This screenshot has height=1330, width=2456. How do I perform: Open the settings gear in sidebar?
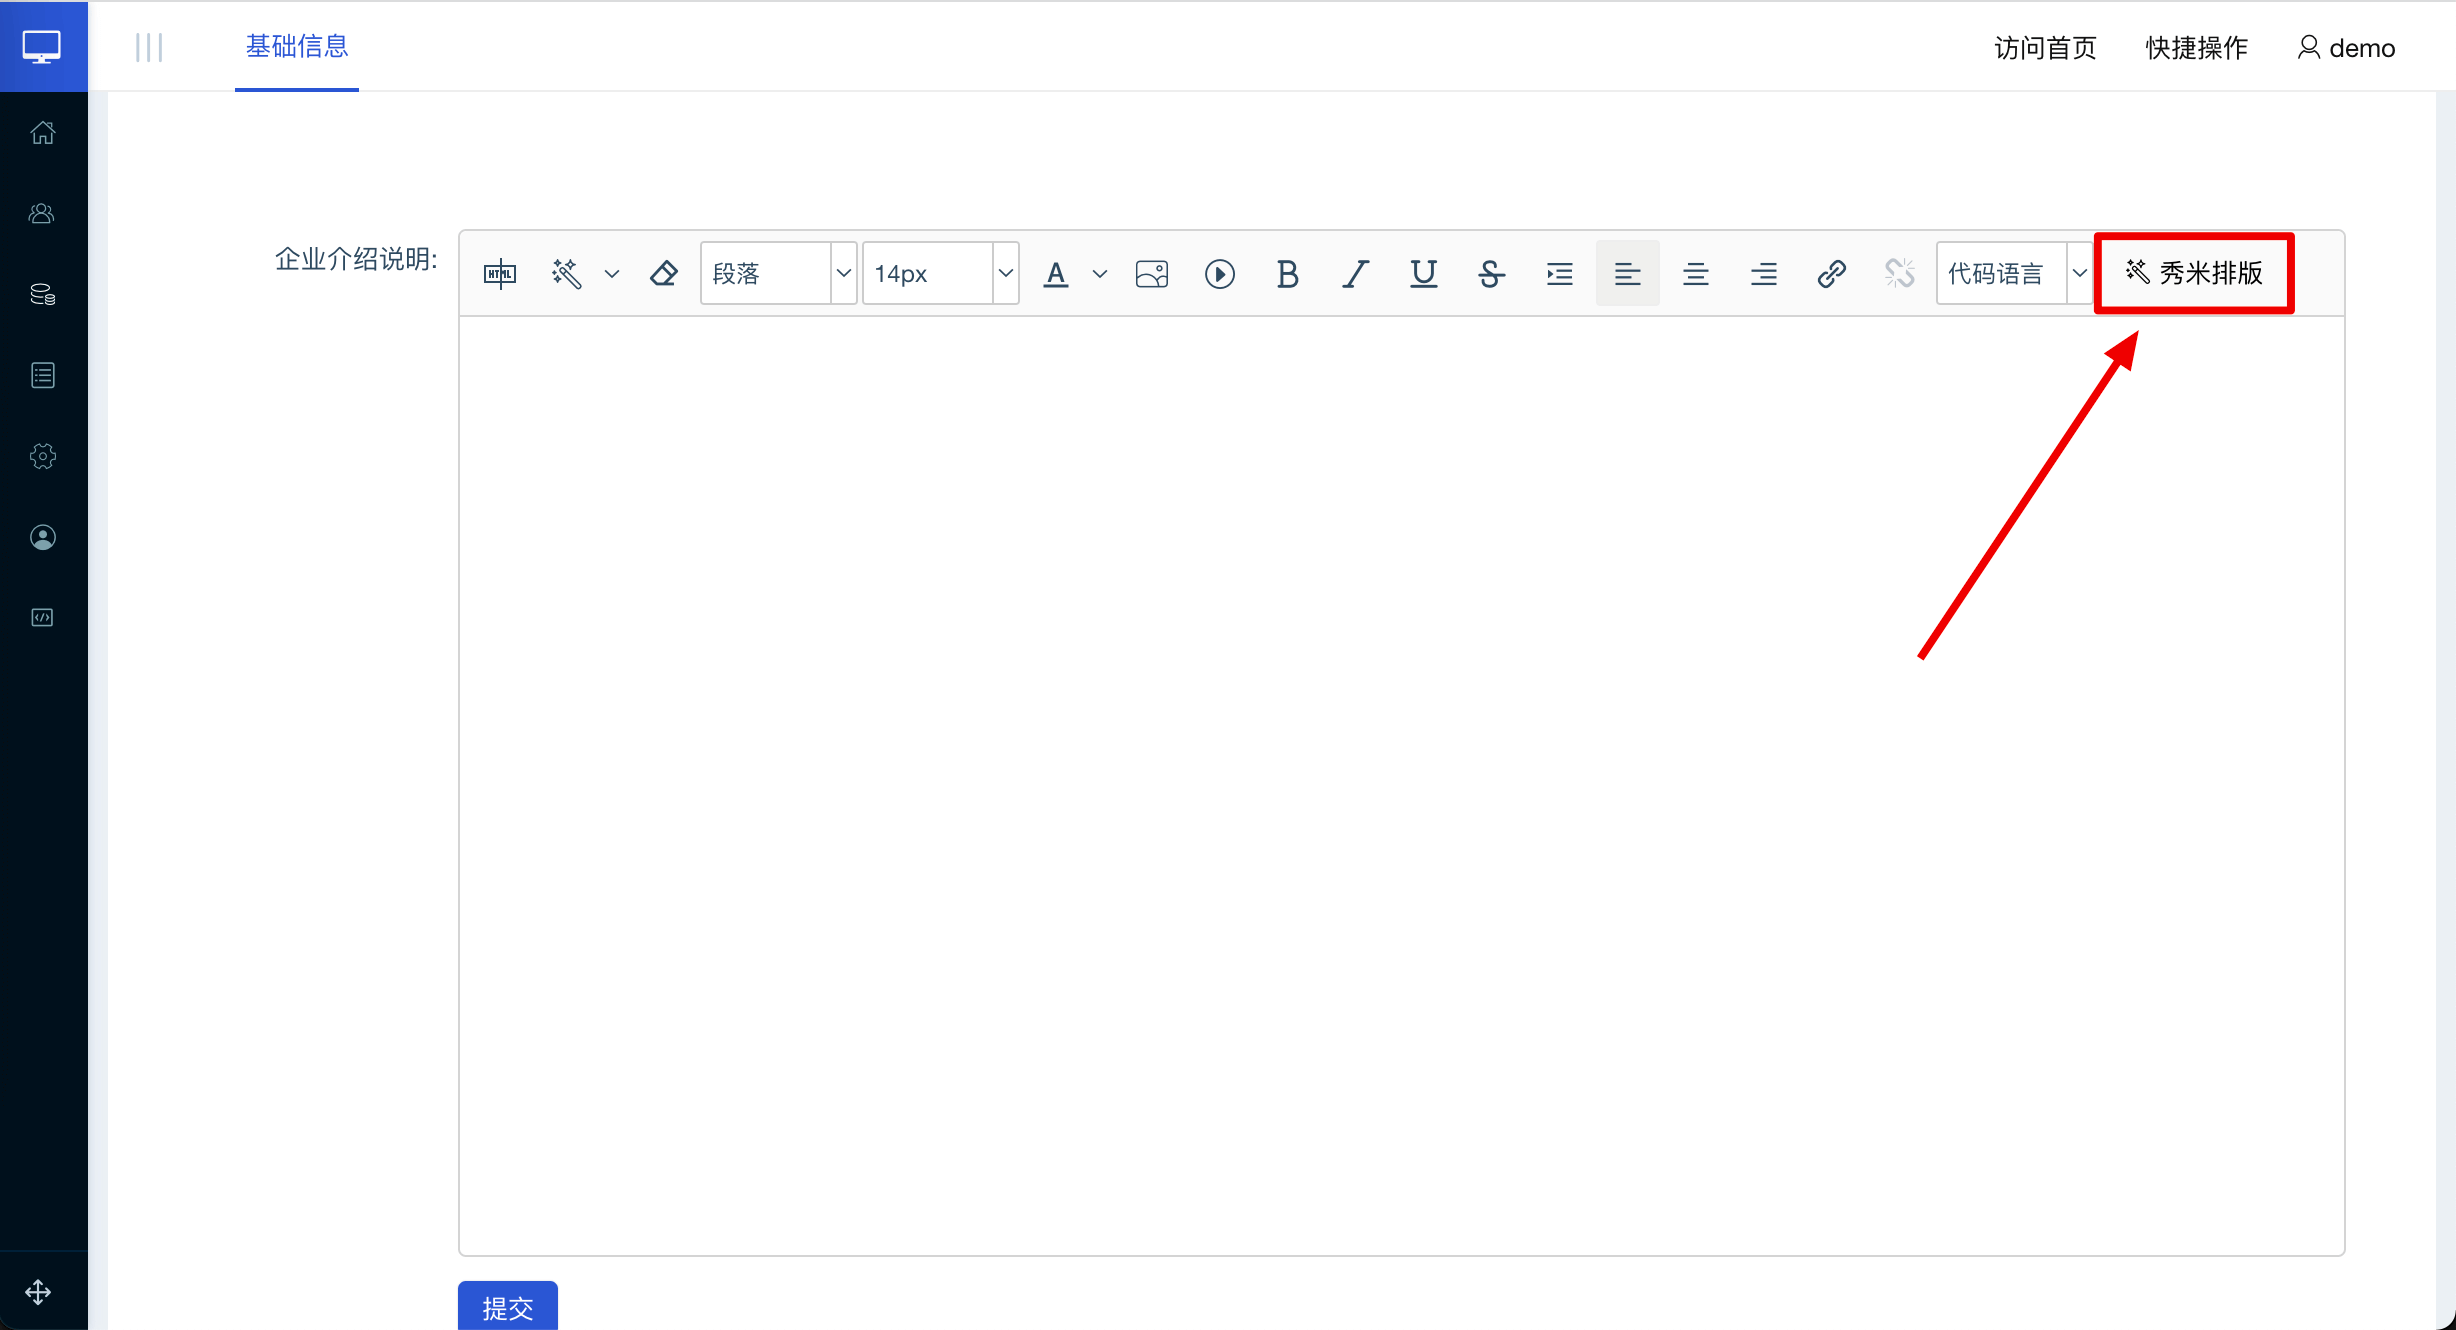(x=43, y=456)
